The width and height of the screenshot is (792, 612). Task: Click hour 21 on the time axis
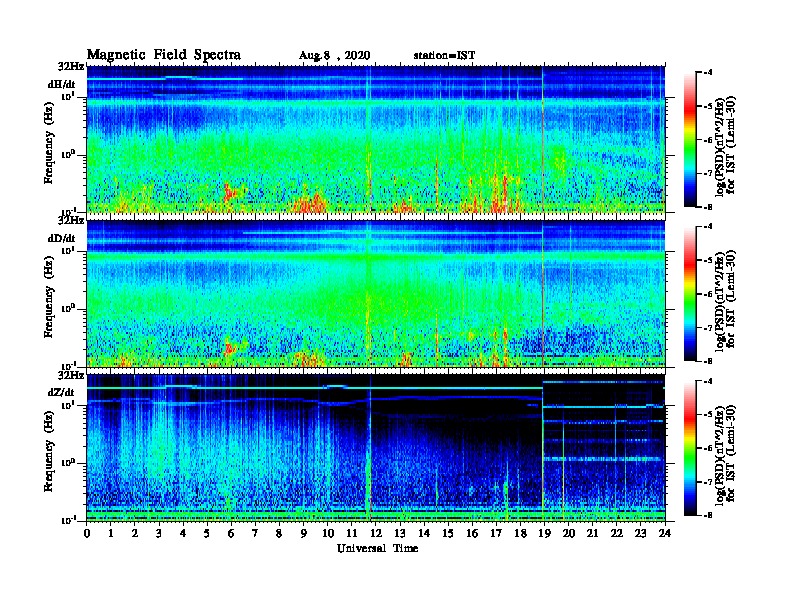pyautogui.click(x=592, y=534)
